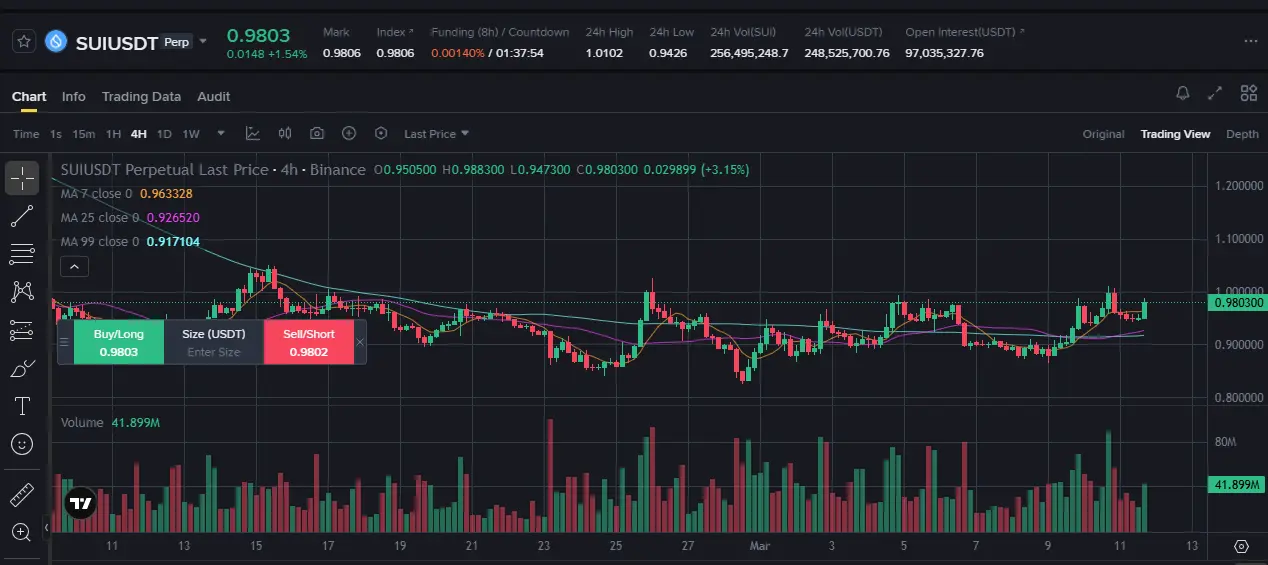Select the 15m interval

84,134
